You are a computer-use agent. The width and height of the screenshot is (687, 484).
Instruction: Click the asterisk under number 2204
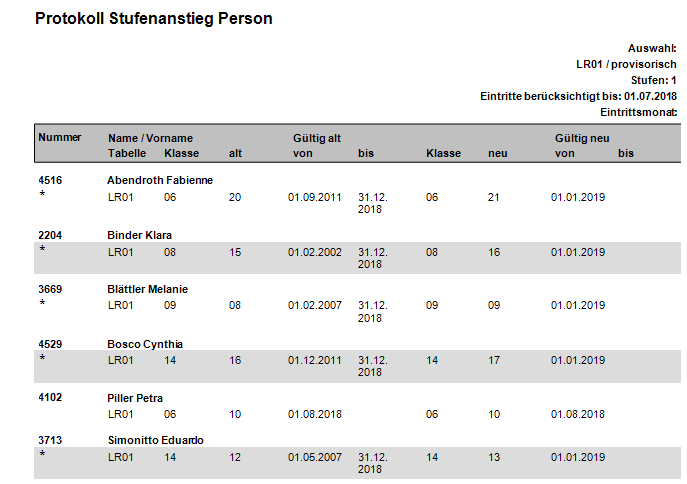click(42, 249)
